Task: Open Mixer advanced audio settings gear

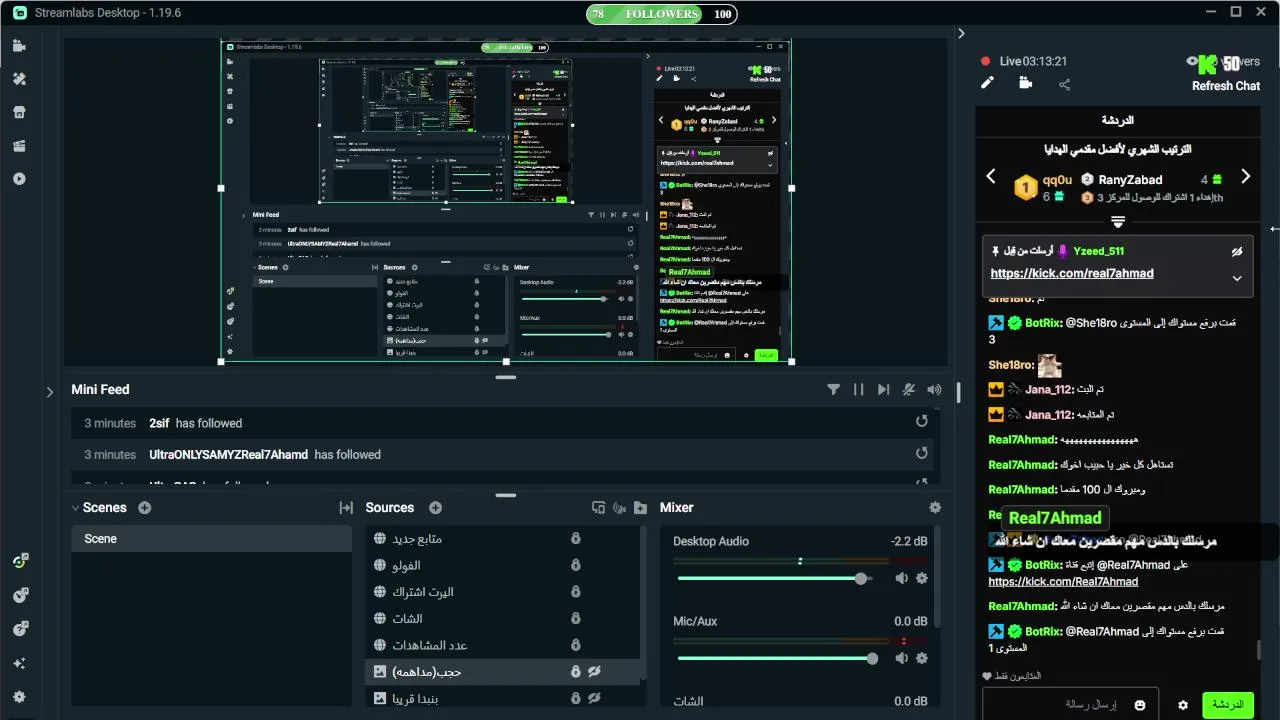Action: (935, 508)
